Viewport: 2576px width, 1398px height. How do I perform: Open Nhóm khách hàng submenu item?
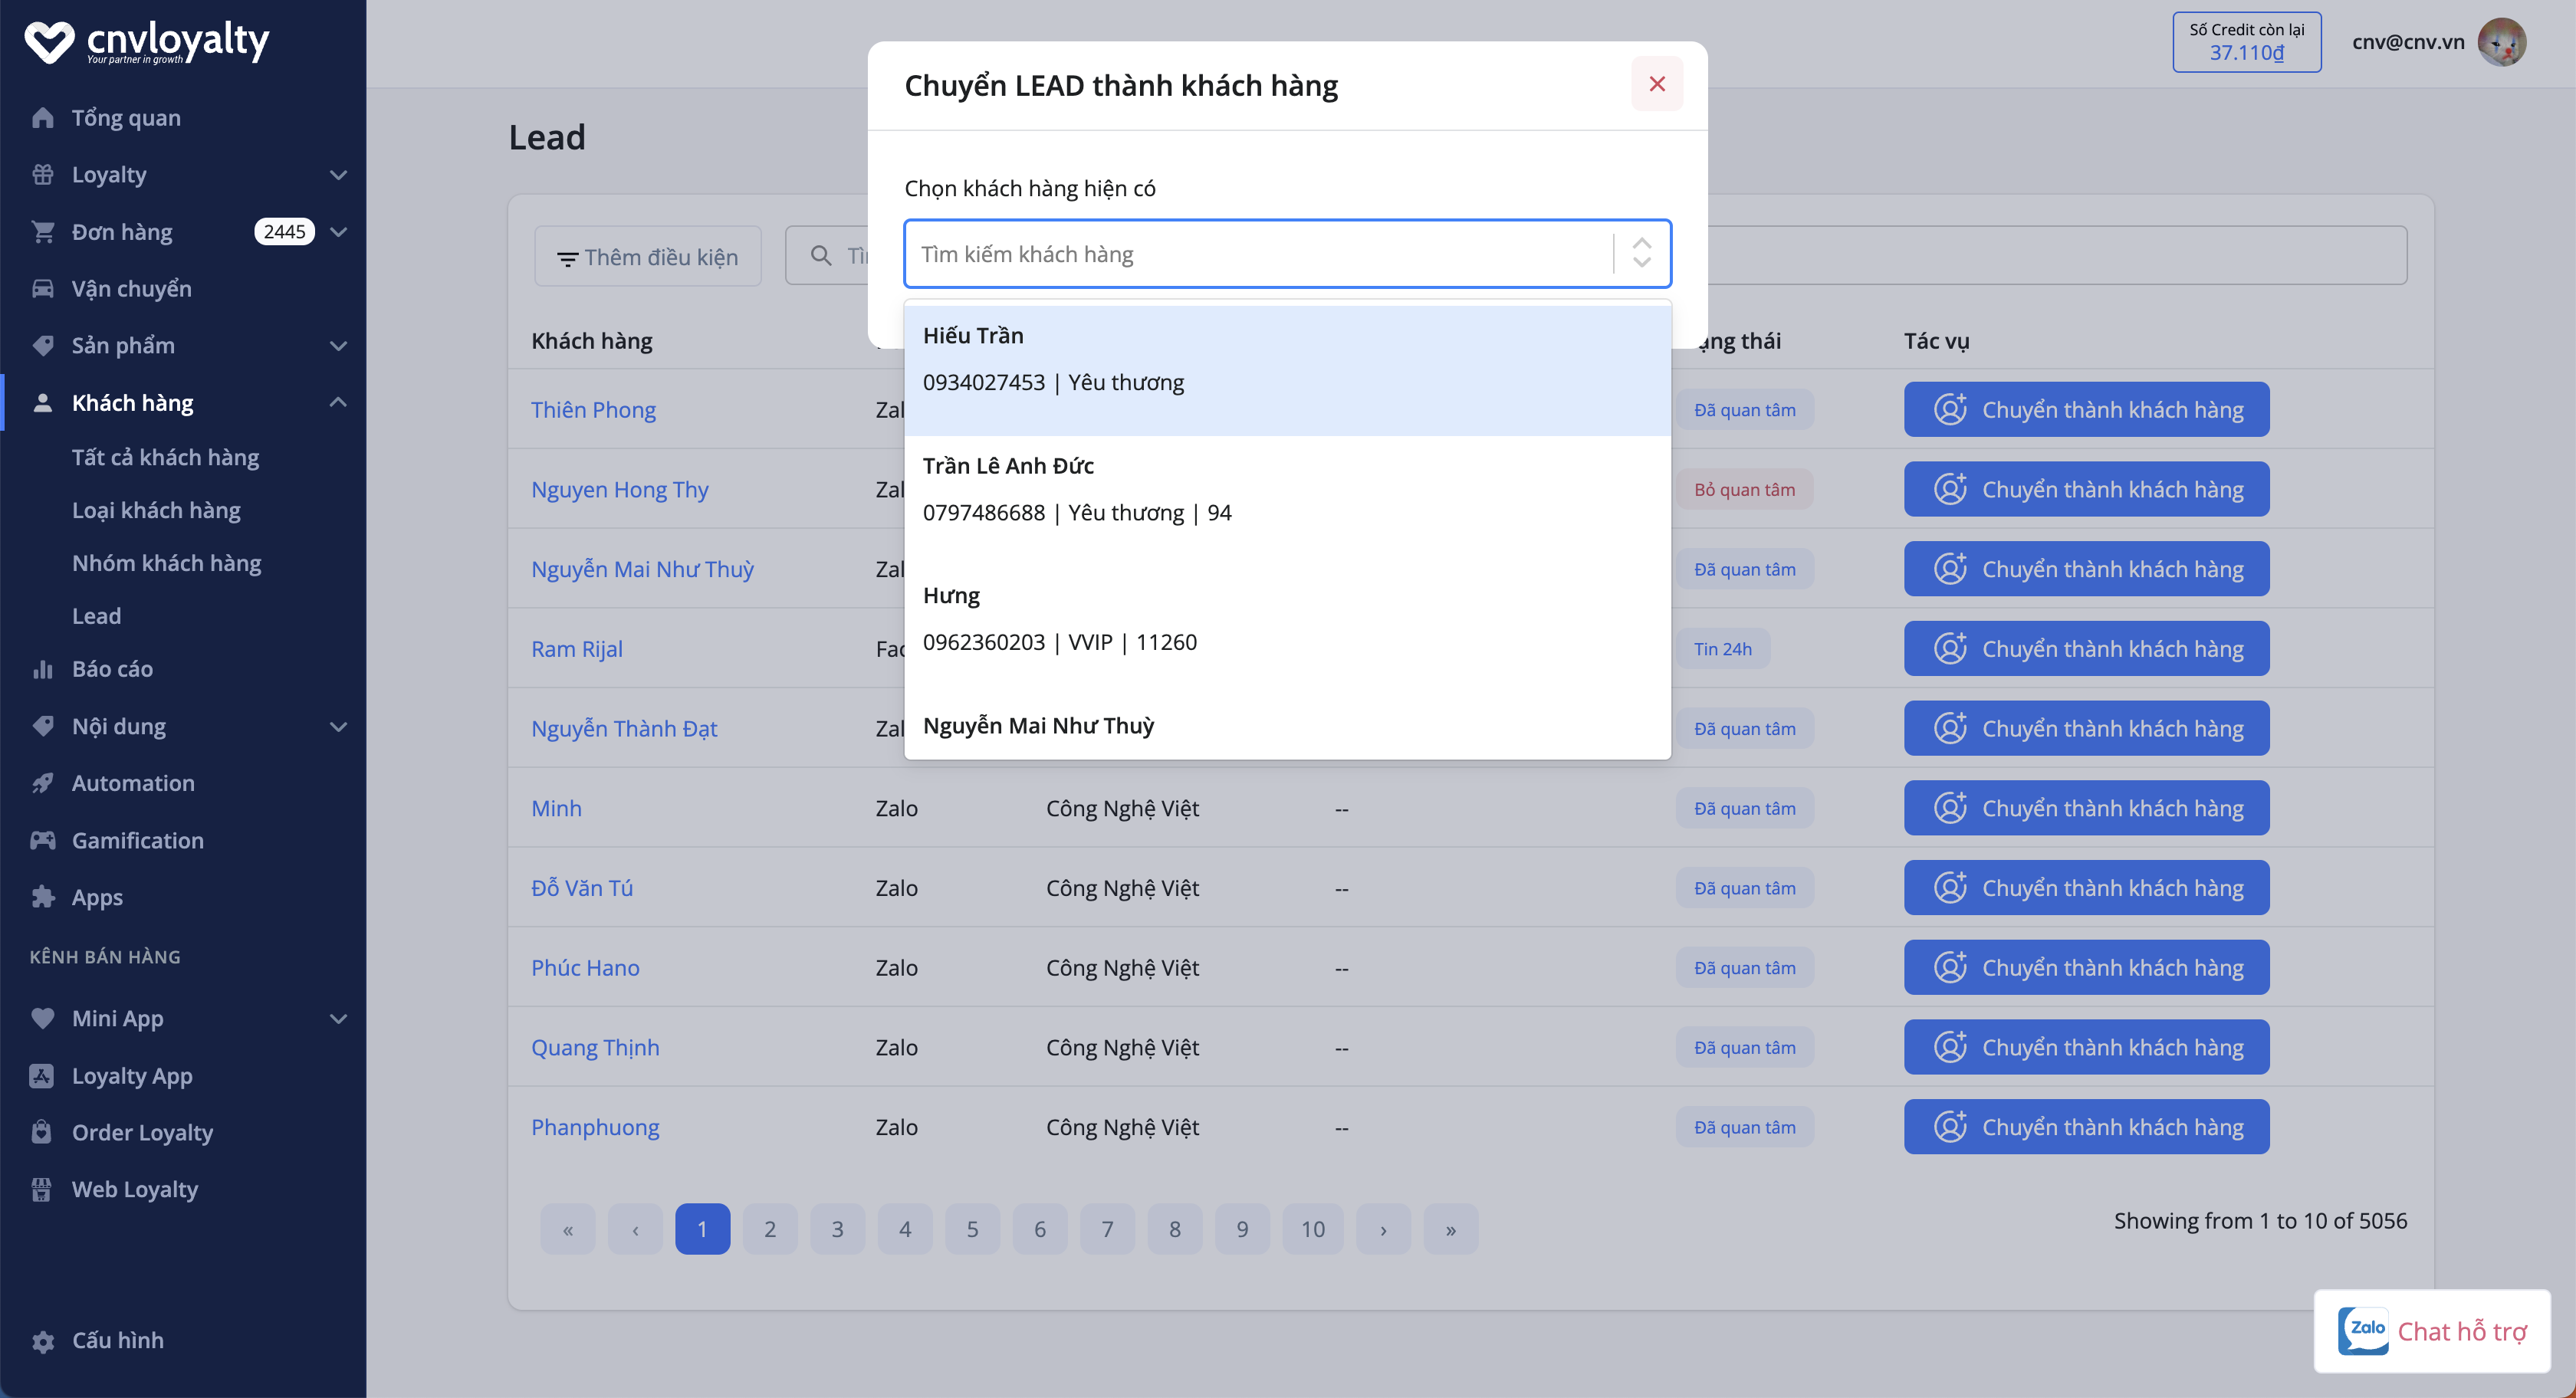[x=166, y=563]
